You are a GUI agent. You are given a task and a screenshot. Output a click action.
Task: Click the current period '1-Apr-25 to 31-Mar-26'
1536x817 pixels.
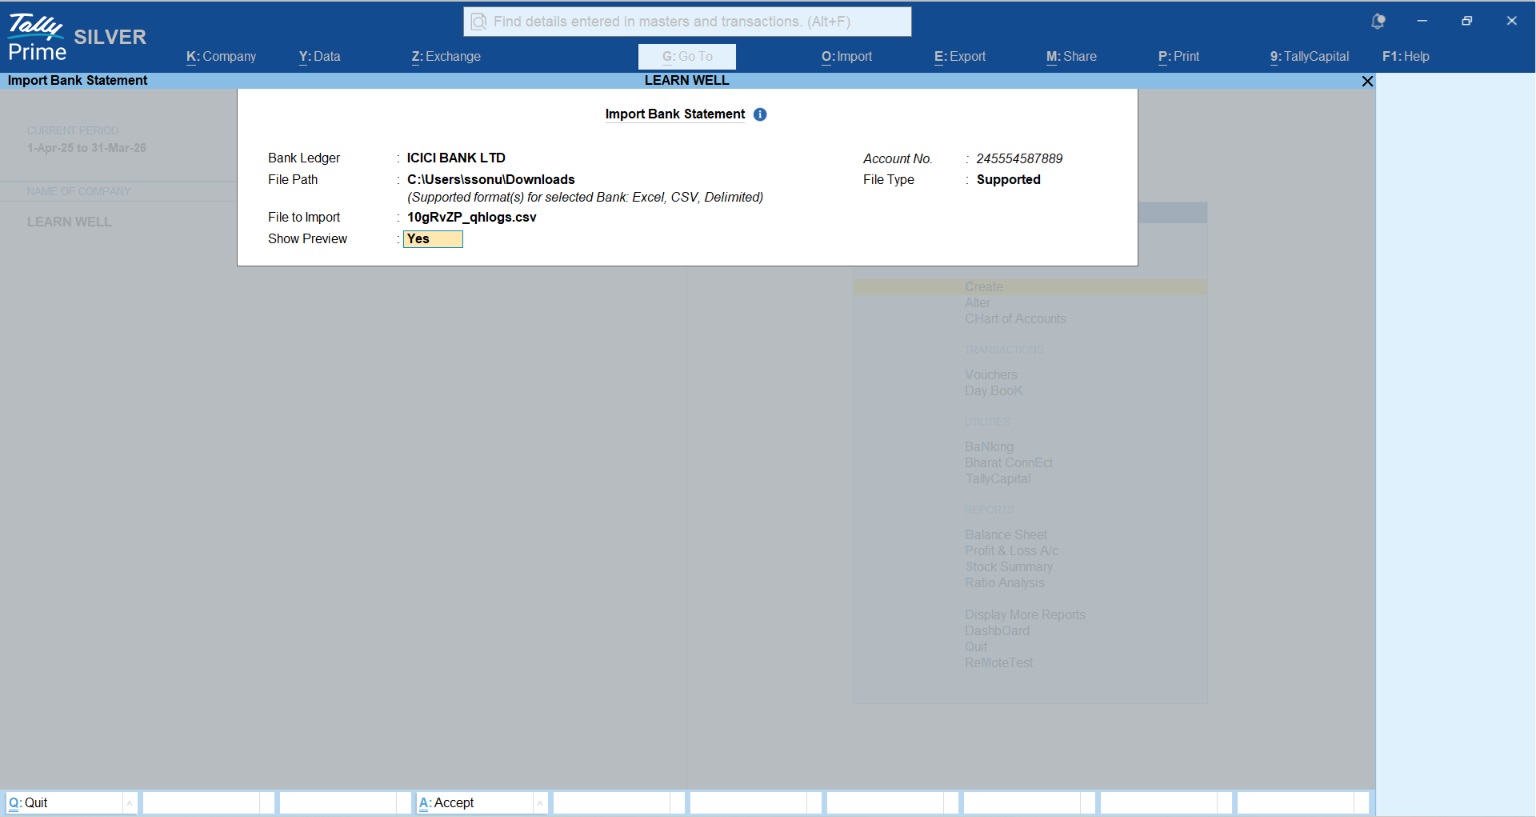87,148
